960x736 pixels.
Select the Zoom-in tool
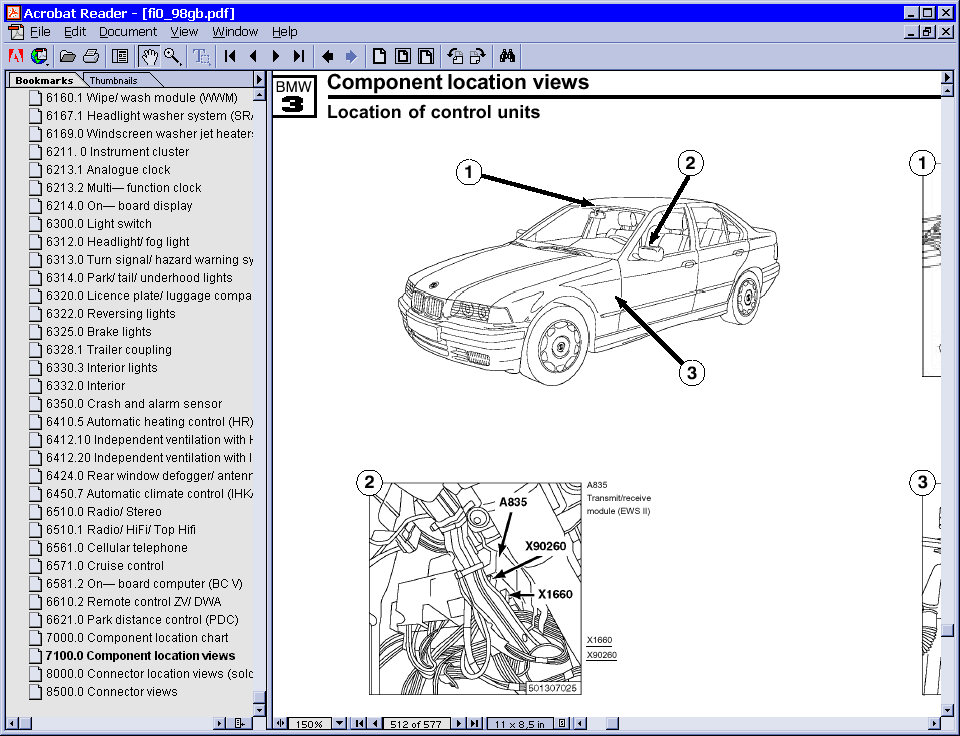point(171,56)
